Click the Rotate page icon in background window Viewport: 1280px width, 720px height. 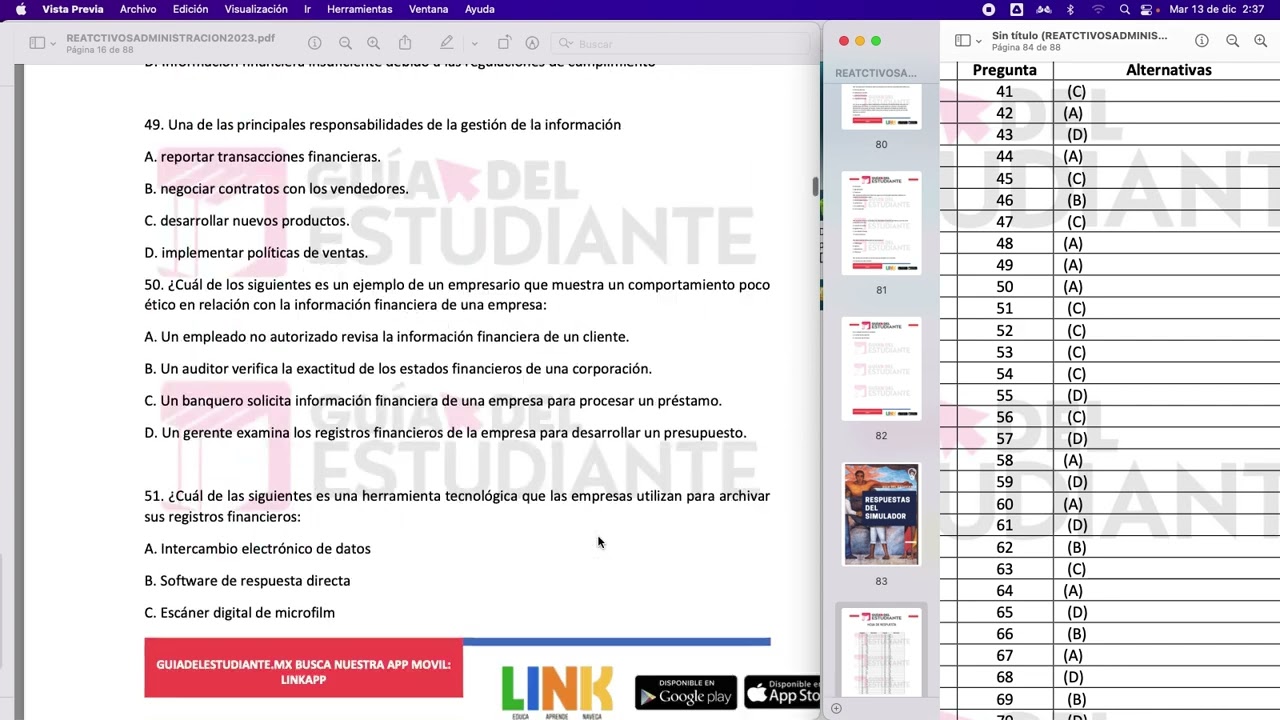[x=504, y=43]
